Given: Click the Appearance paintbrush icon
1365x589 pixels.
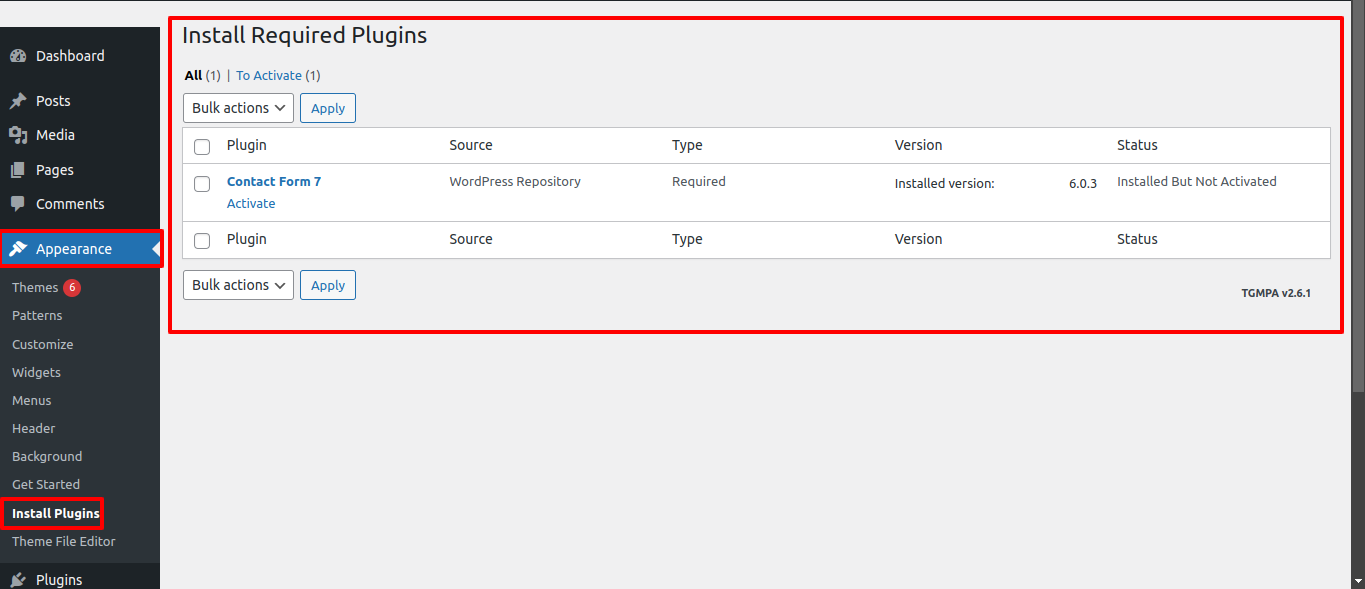Looking at the screenshot, I should tap(18, 249).
